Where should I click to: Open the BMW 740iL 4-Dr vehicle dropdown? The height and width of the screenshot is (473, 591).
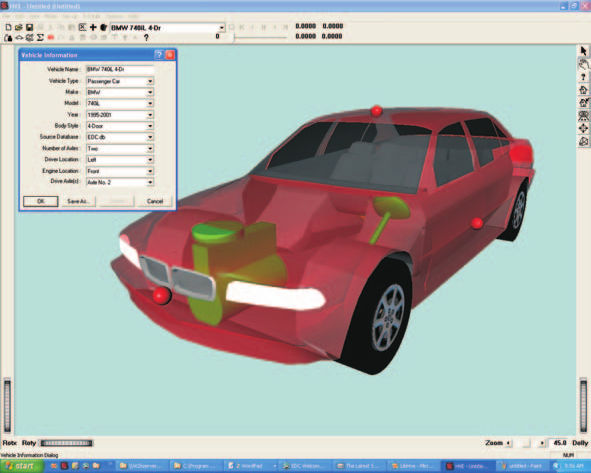pos(222,28)
